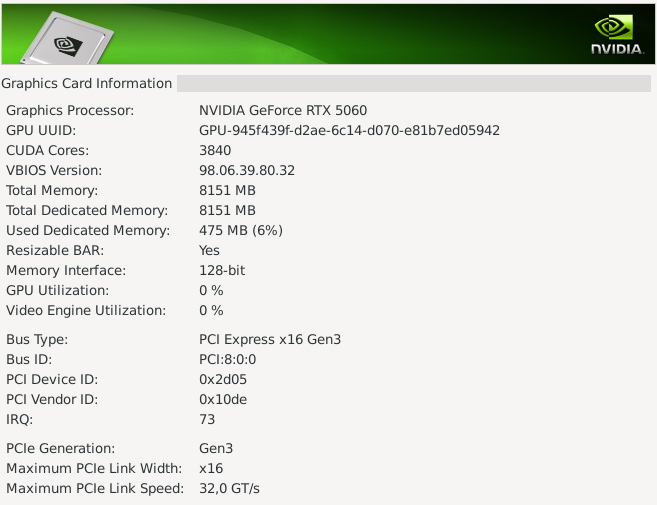This screenshot has width=657, height=505.
Task: Click the NVIDIA logo in the banner
Action: coord(617,34)
